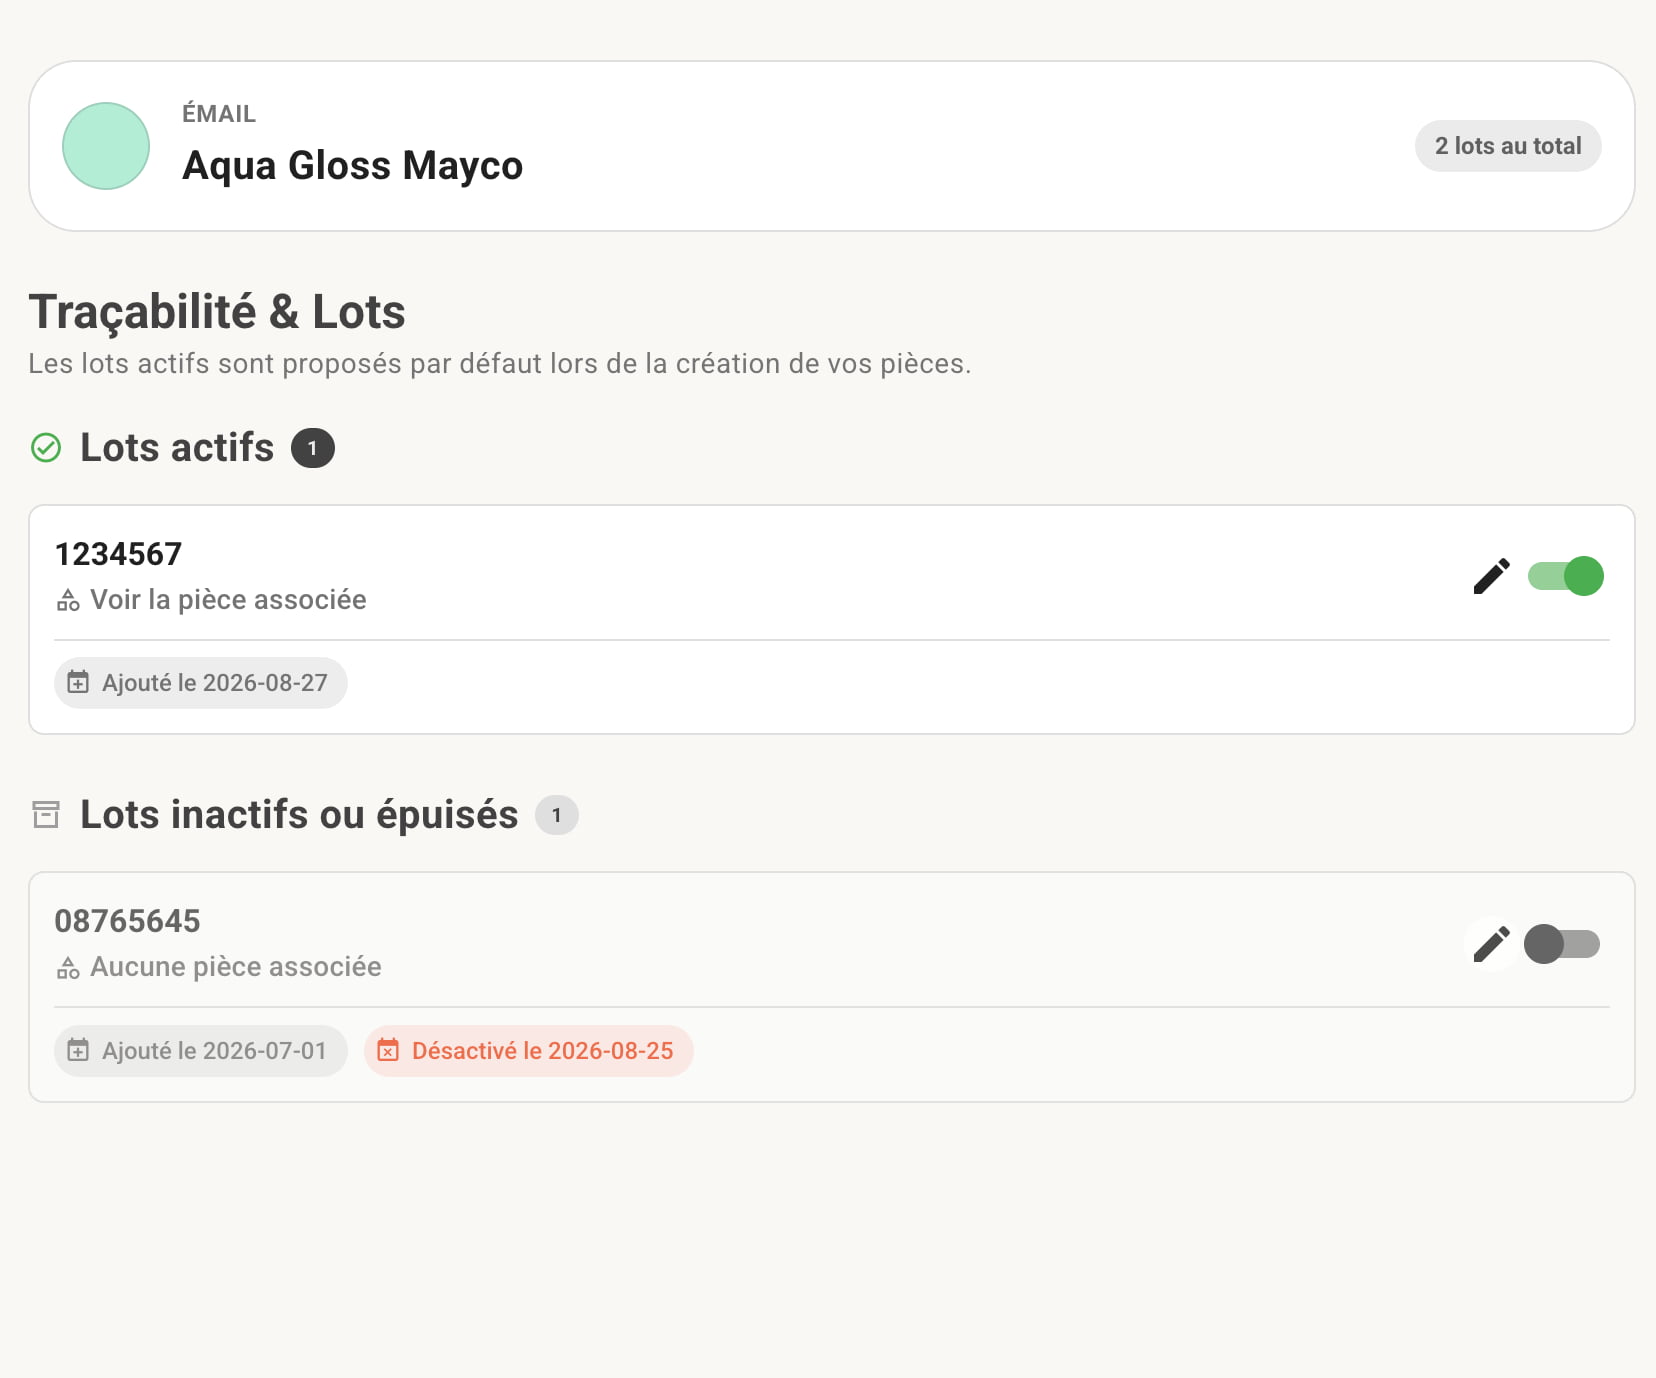The image size is (1656, 1378).
Task: Select the lot number text '1234567'
Action: pyautogui.click(x=118, y=554)
